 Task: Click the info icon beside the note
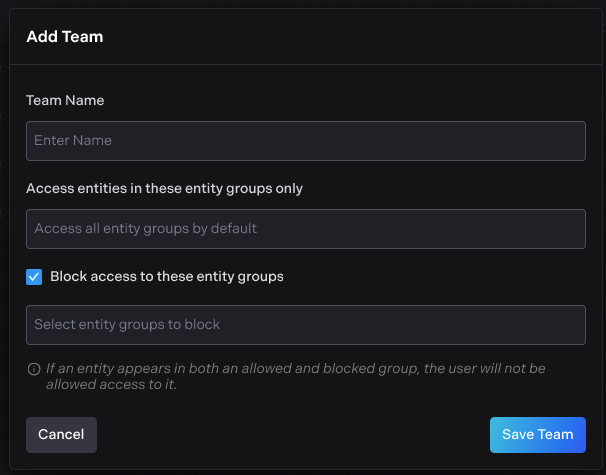pyautogui.click(x=34, y=369)
